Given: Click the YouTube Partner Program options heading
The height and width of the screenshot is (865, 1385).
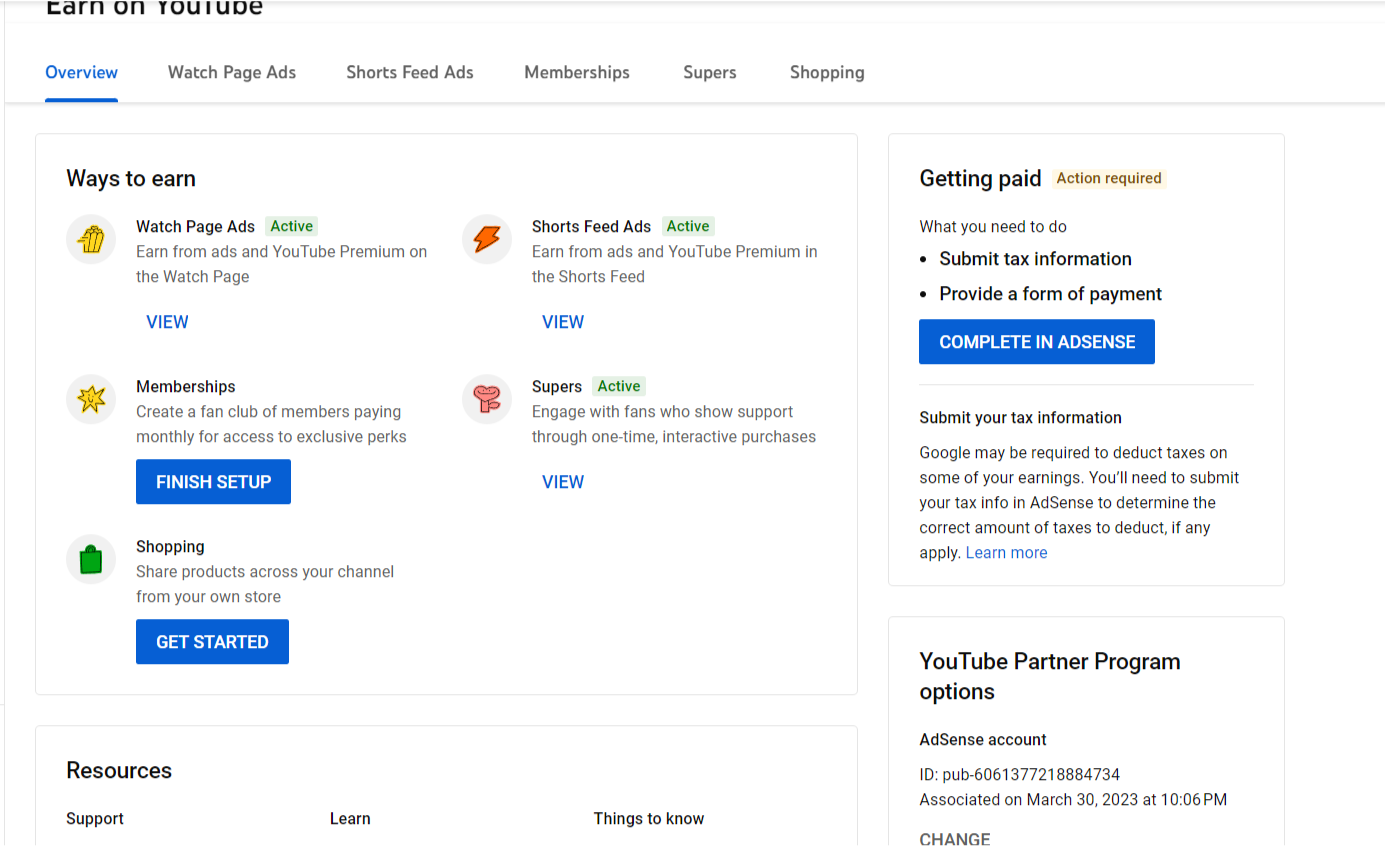Looking at the screenshot, I should tap(1050, 677).
